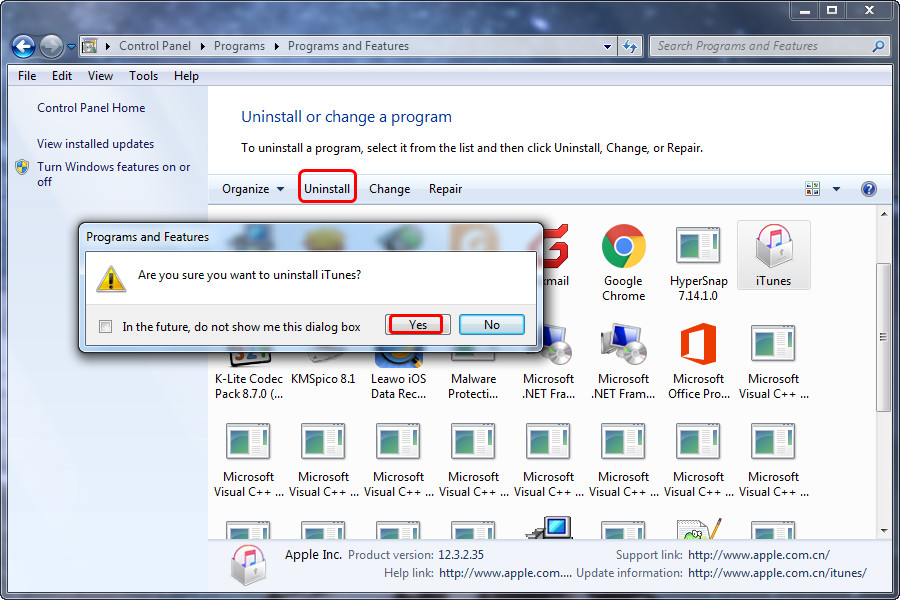
Task: Open update information link apple.com.cn/itunes
Action: point(777,572)
